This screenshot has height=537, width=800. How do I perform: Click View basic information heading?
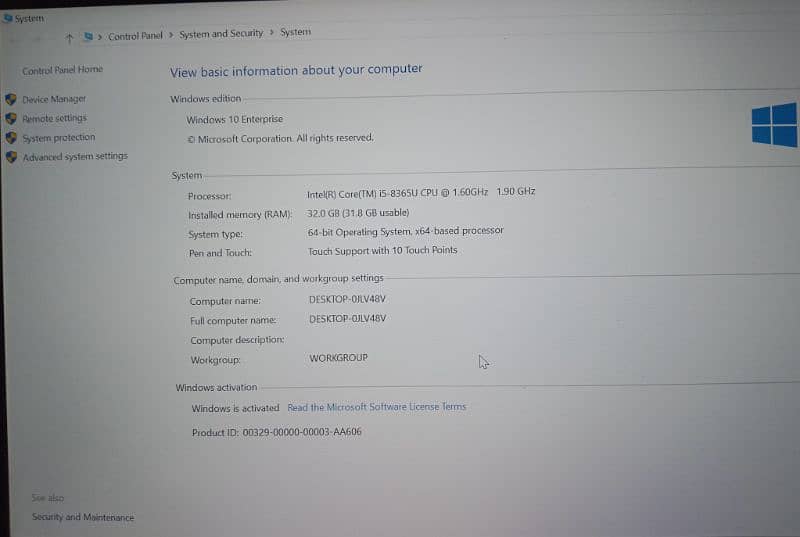[296, 70]
